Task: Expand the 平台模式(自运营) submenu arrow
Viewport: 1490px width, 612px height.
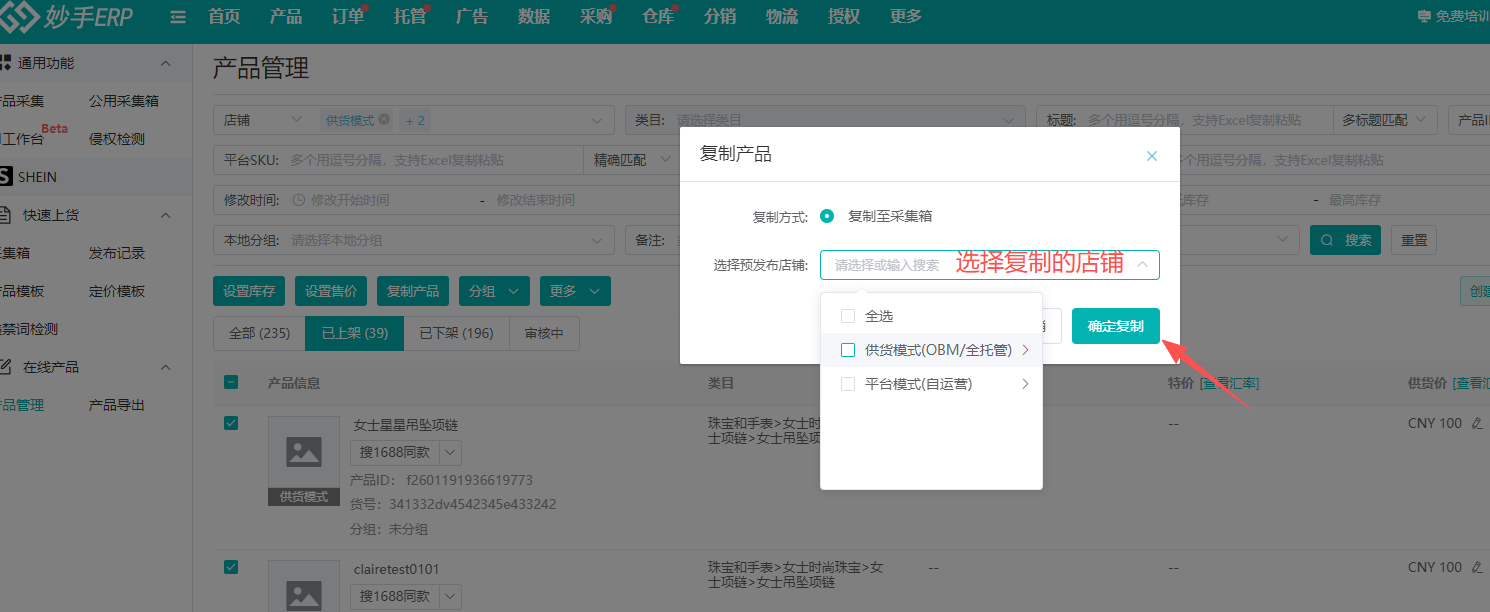Action: [1025, 384]
